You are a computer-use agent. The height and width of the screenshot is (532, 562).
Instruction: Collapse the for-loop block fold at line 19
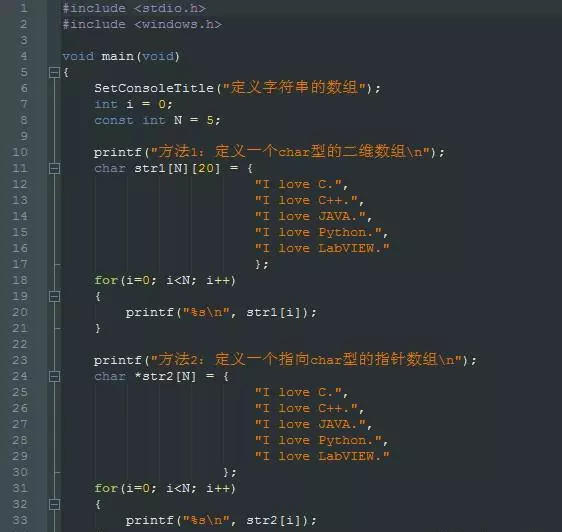tap(54, 296)
